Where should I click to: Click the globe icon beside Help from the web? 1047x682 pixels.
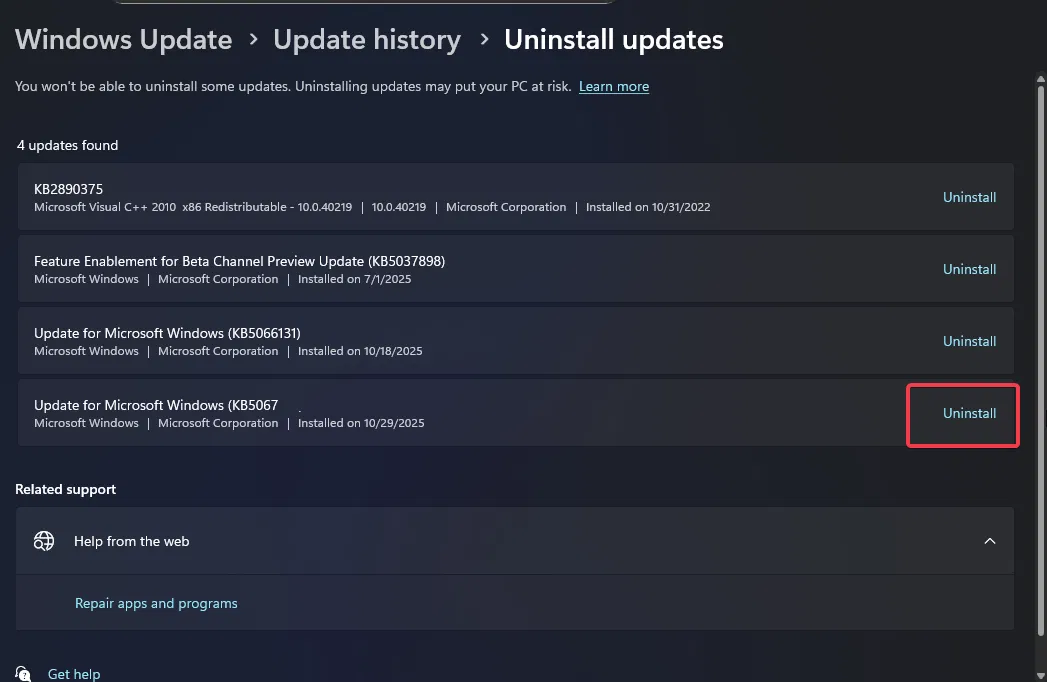(44, 541)
